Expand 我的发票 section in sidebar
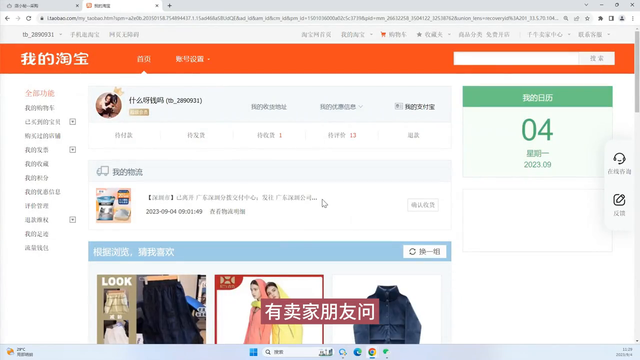The image size is (640, 360). pos(72,150)
